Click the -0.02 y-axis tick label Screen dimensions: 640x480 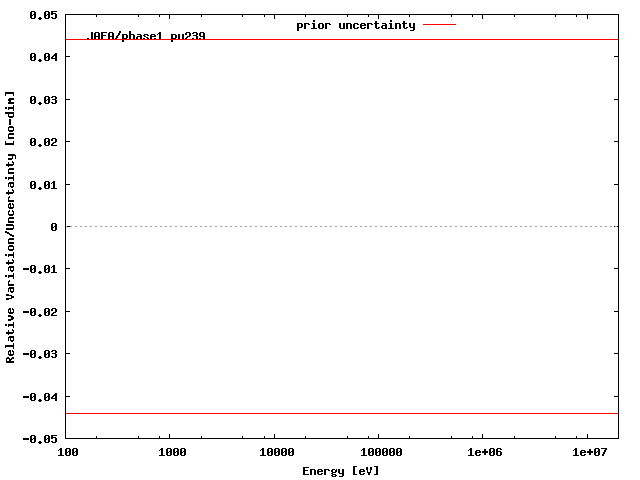40,312
